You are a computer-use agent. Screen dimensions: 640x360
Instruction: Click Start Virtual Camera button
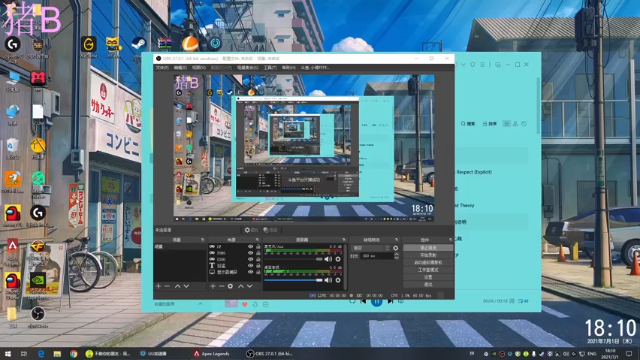[x=428, y=262]
